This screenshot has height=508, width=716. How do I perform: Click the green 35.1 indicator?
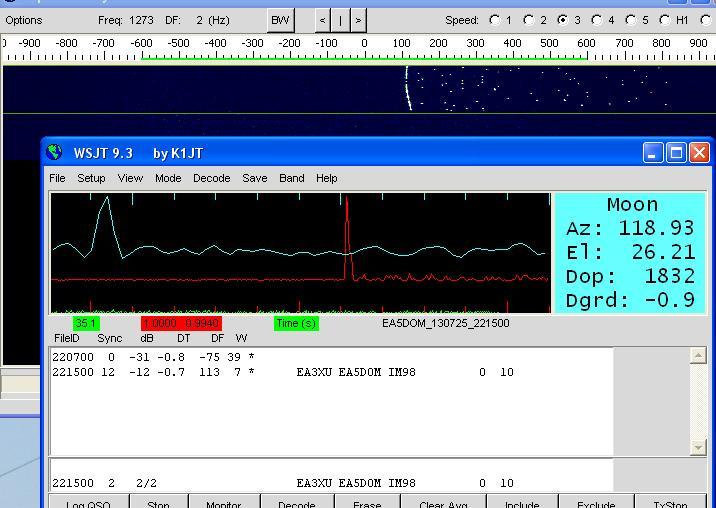click(x=86, y=323)
